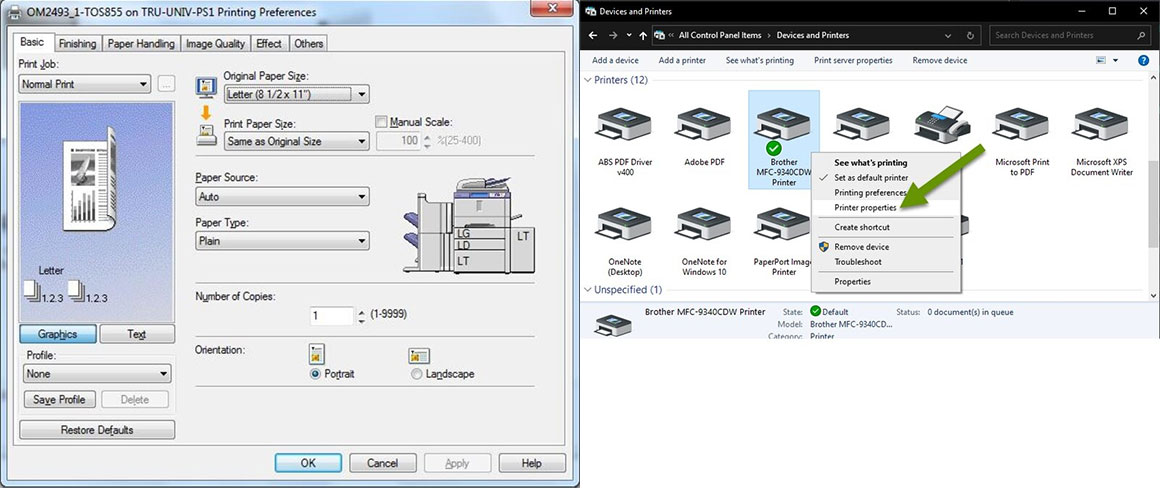
Task: Open the view options dropdown arrow
Action: pyautogui.click(x=1116, y=61)
